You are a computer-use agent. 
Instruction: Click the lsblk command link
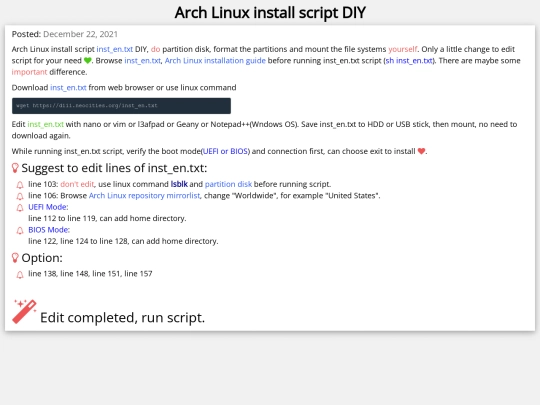[x=179, y=184]
